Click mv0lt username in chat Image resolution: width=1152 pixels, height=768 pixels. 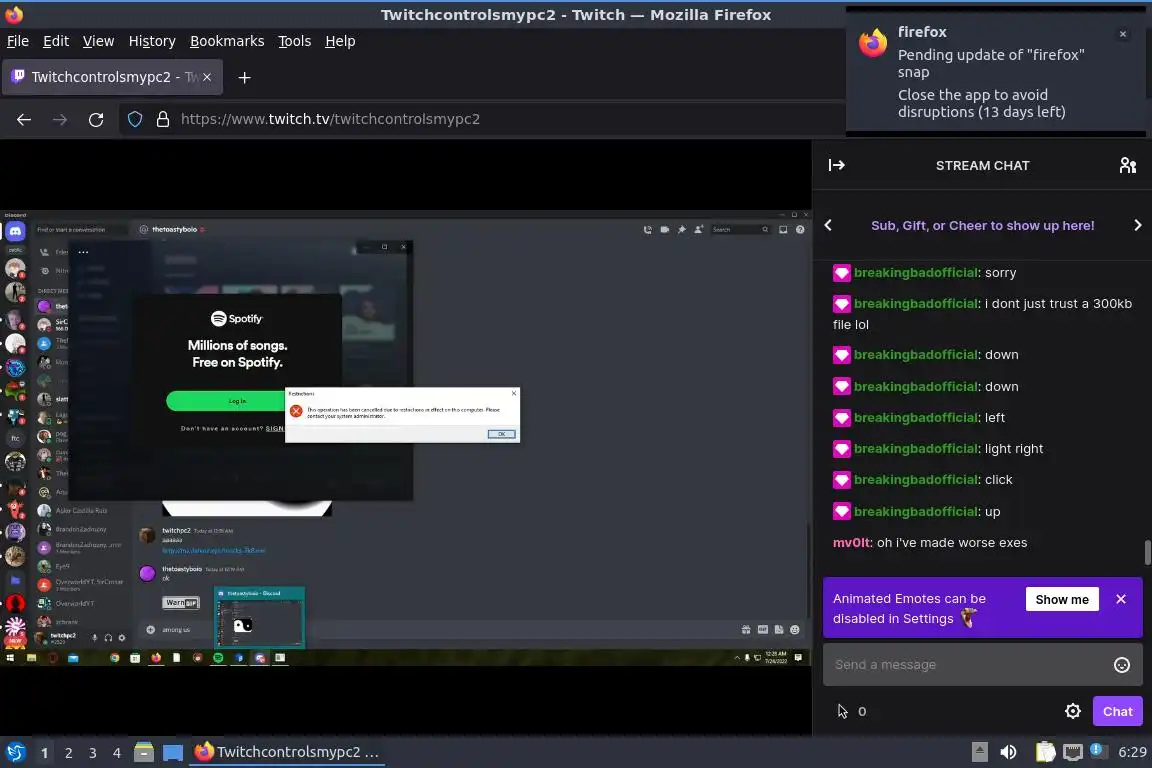[x=851, y=542]
